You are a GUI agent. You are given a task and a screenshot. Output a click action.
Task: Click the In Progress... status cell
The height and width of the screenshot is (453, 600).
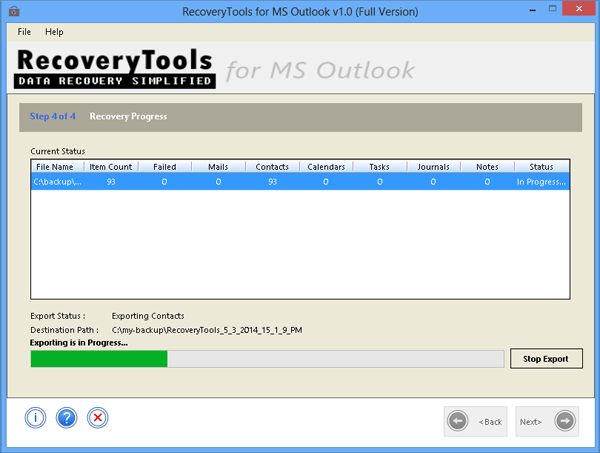point(541,182)
